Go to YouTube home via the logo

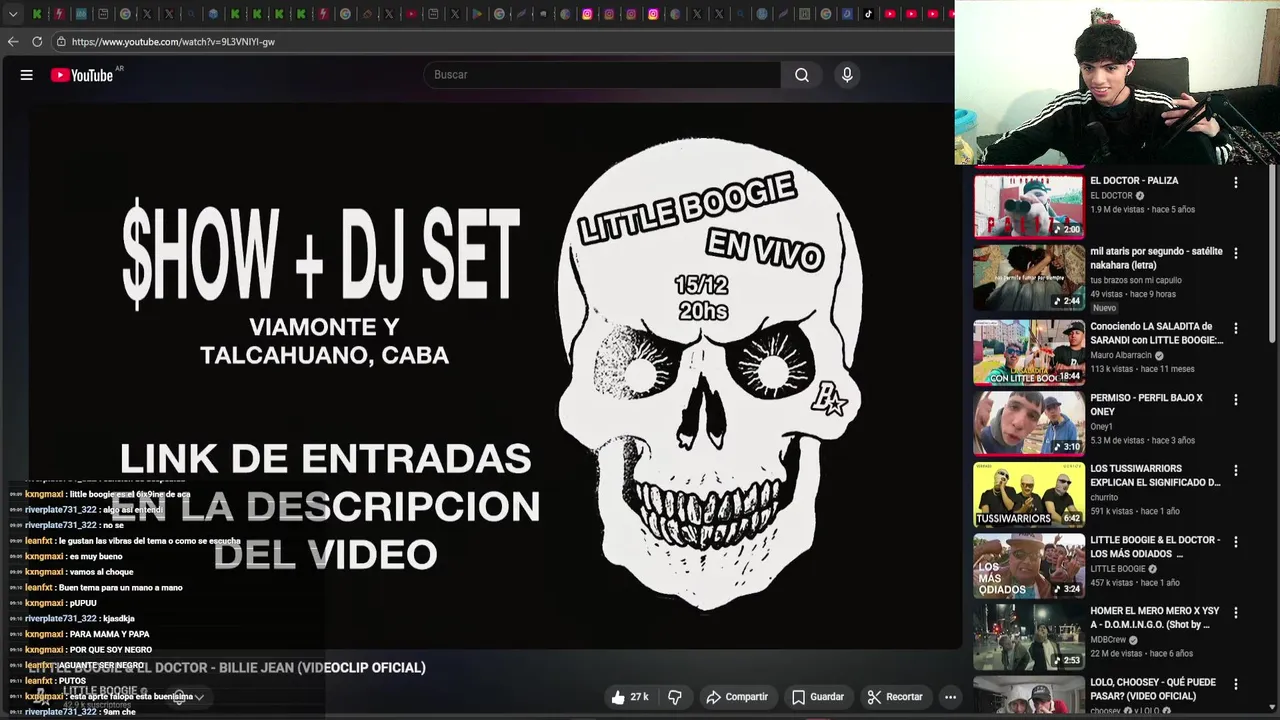click(x=83, y=75)
